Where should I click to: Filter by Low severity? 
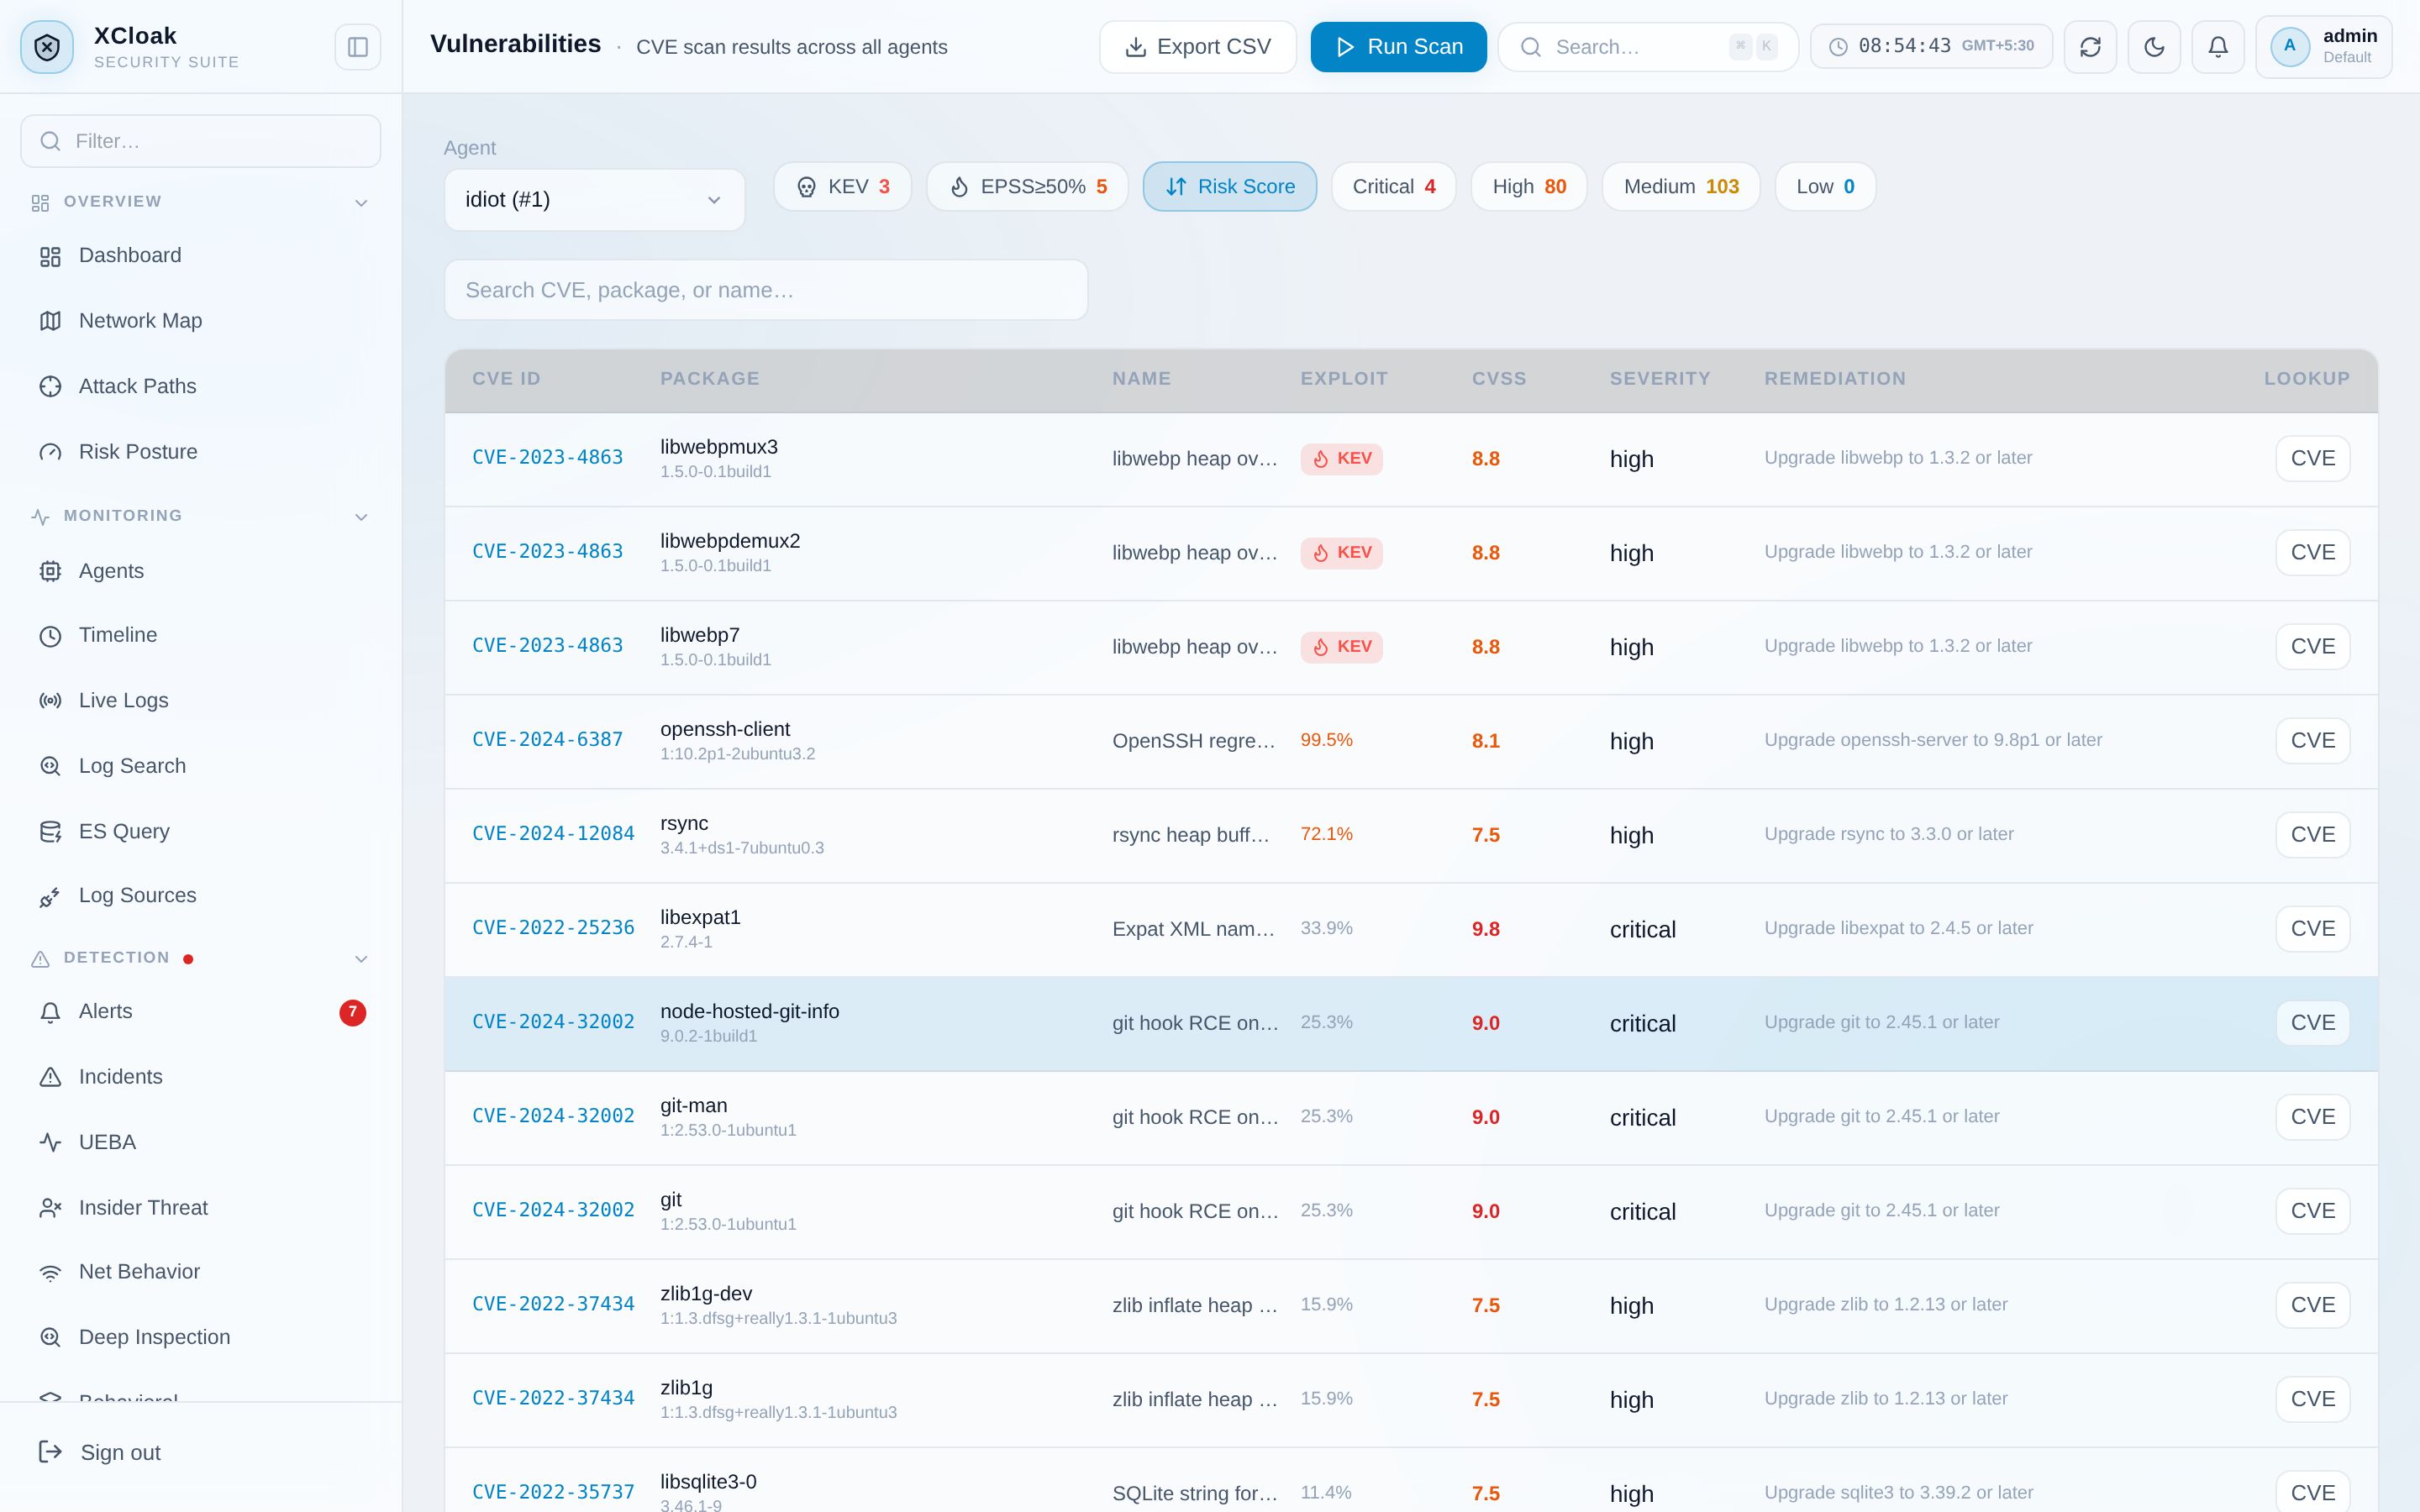(1825, 187)
